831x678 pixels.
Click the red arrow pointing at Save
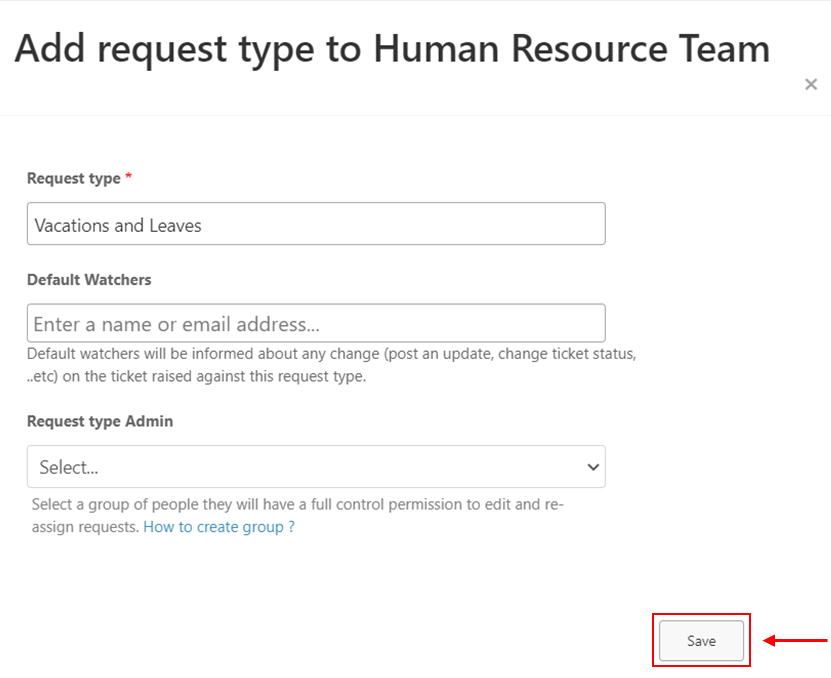[x=795, y=640]
